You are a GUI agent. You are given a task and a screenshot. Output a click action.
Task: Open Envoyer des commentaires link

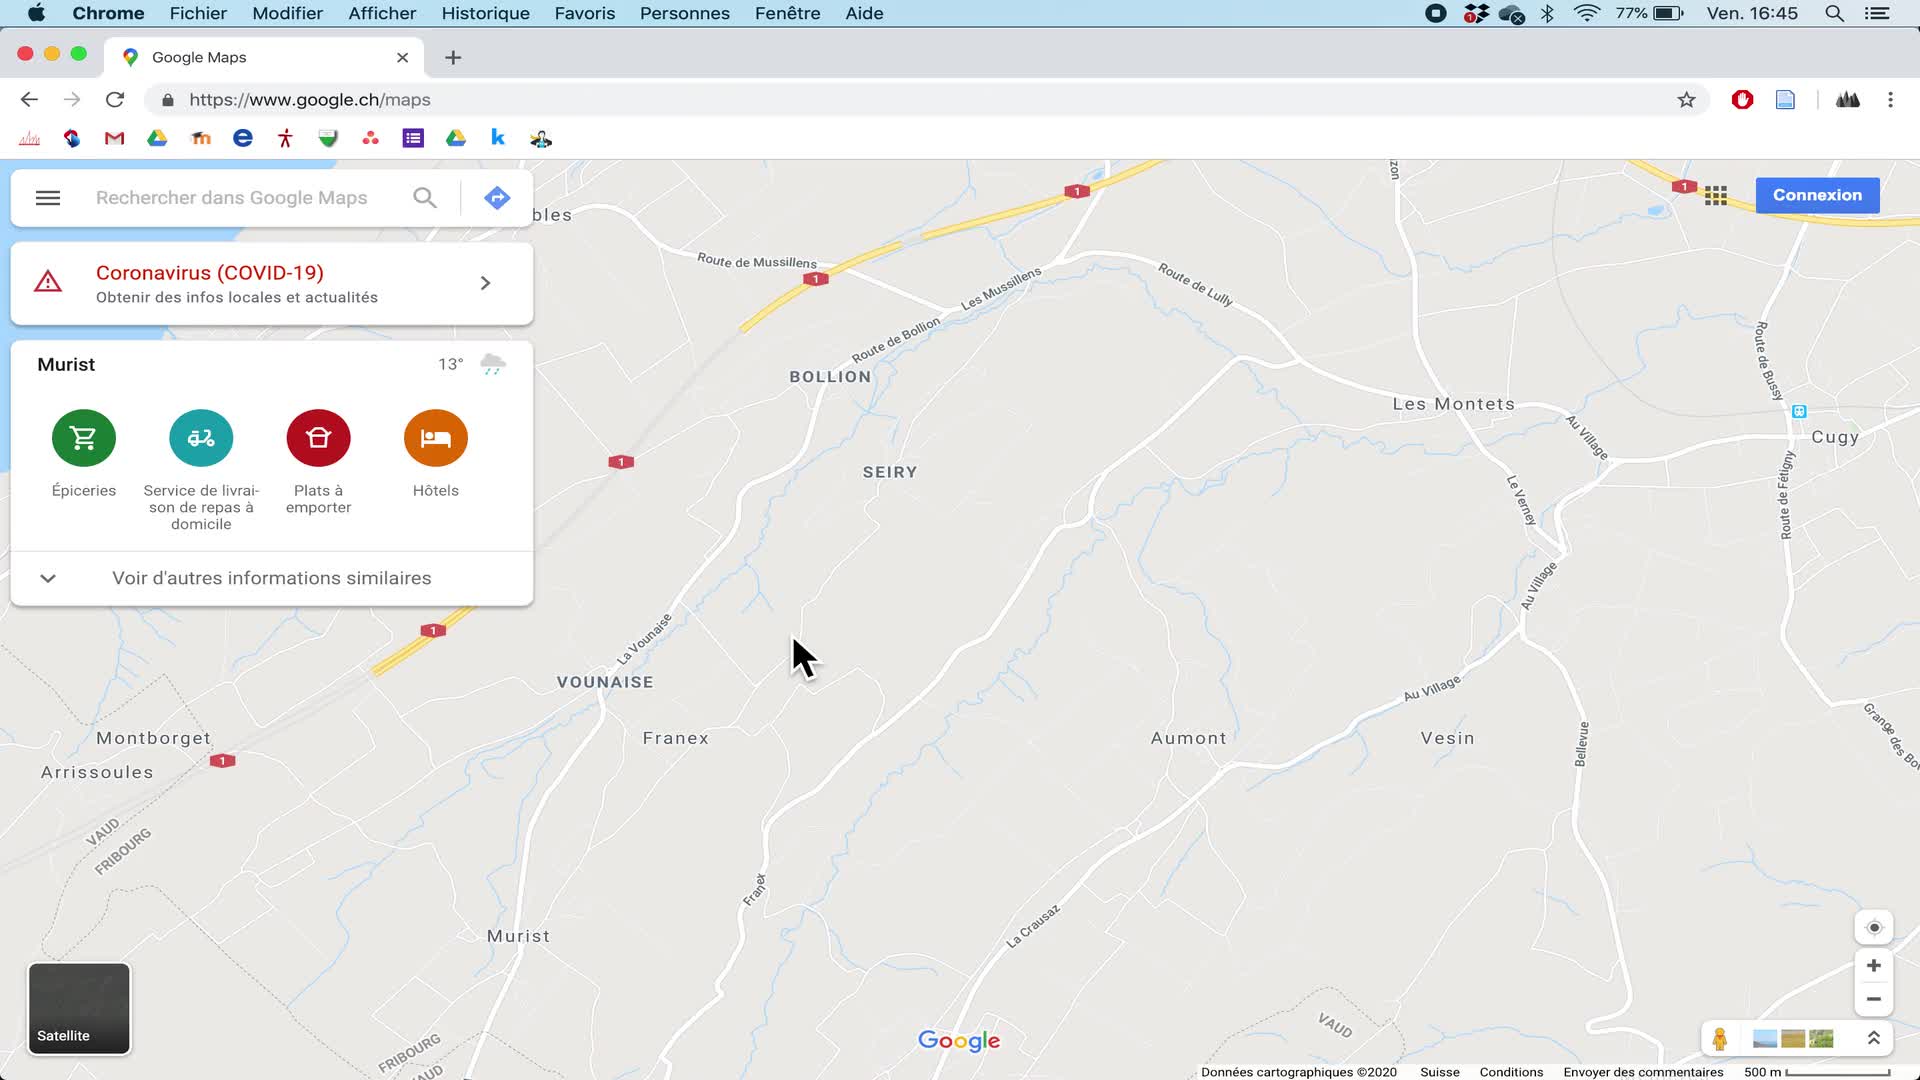pos(1643,1072)
